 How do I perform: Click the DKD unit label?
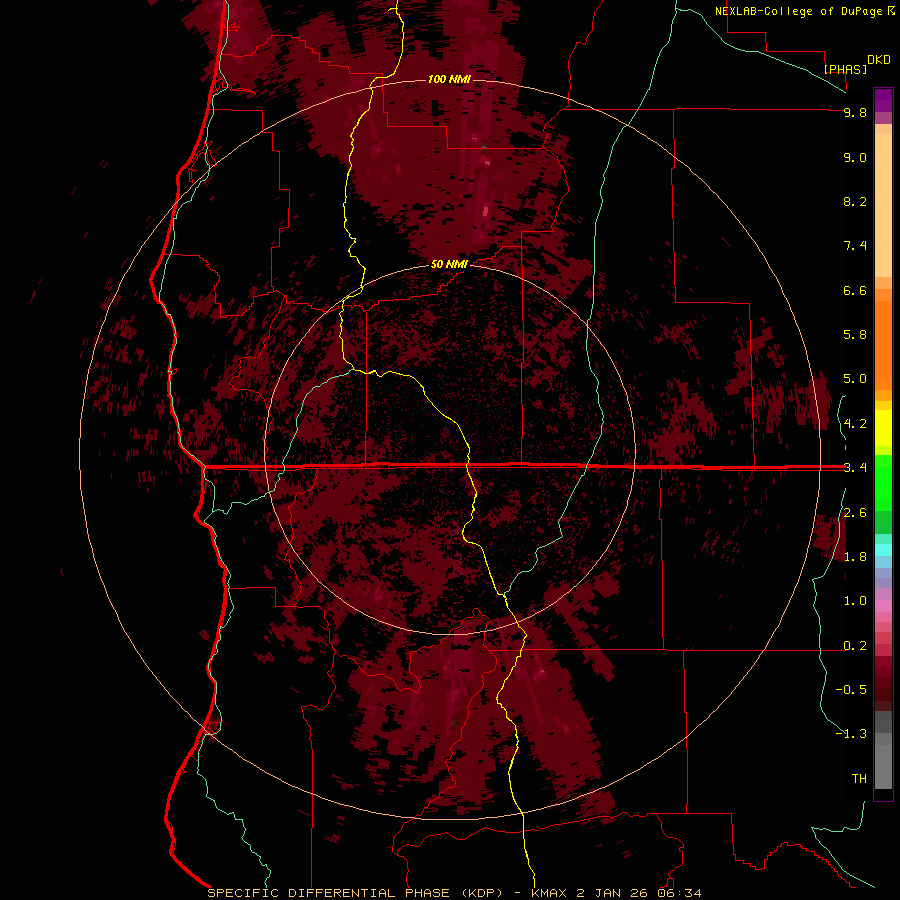pos(879,60)
